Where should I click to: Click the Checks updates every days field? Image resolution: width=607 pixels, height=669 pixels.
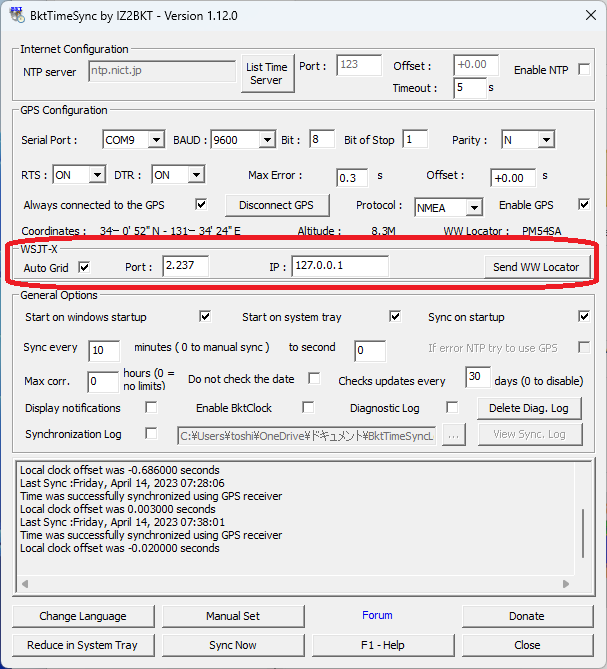coord(478,377)
